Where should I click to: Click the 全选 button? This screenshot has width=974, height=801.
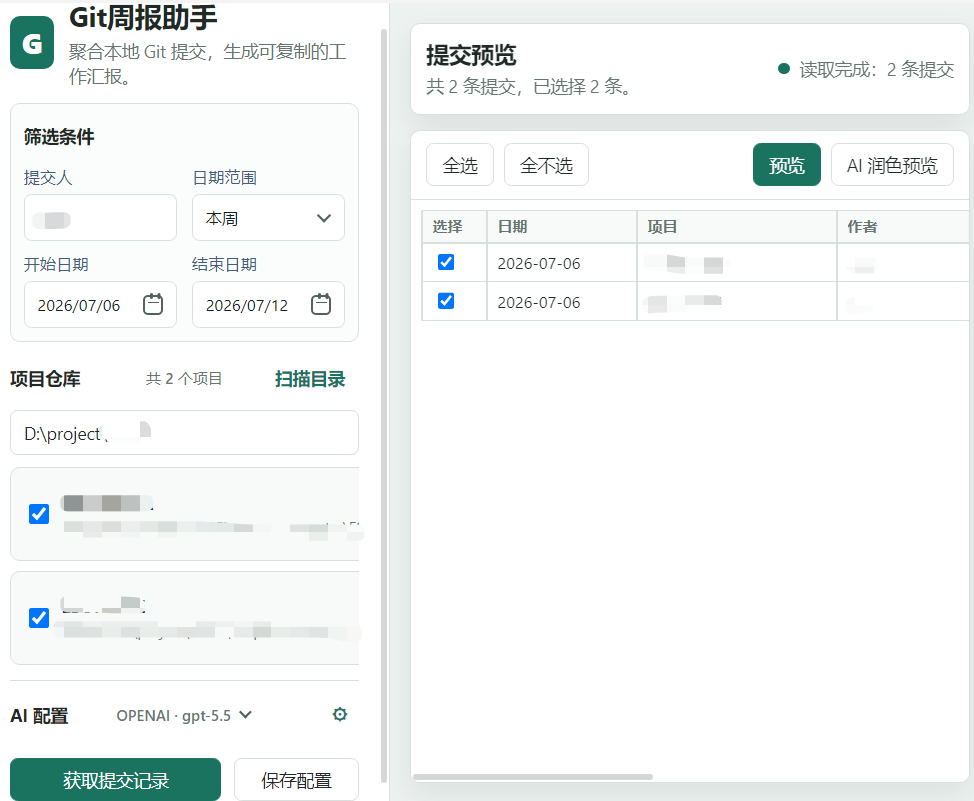pos(460,165)
